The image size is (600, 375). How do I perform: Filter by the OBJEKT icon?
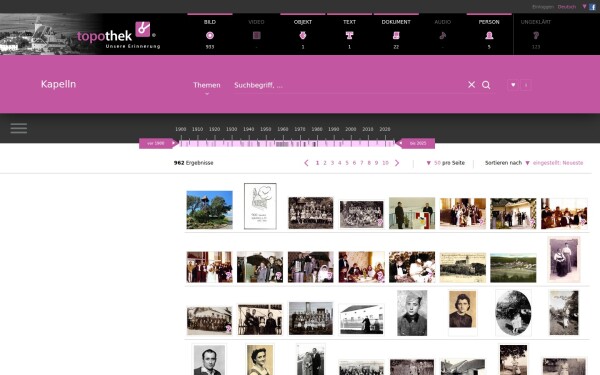[x=303, y=36]
